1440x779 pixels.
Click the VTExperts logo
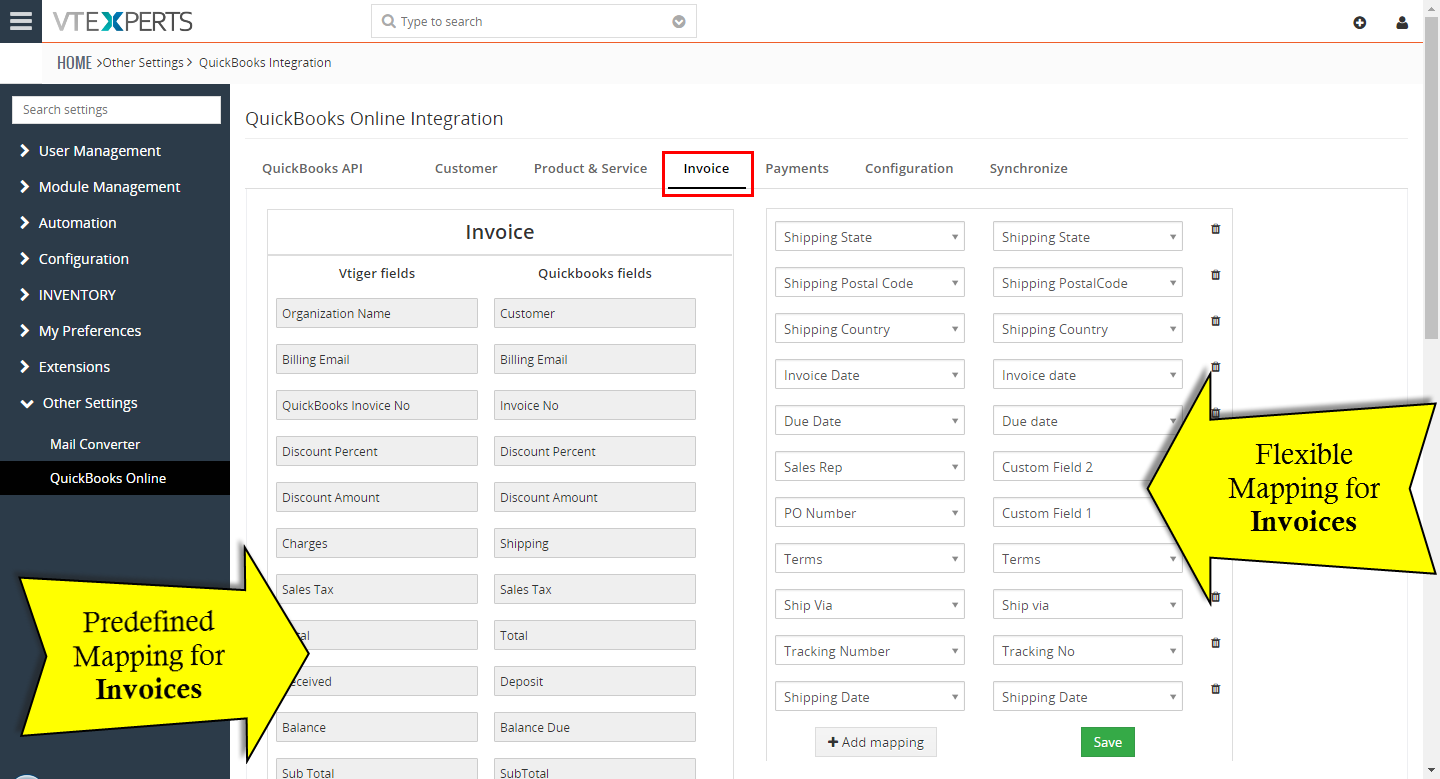coord(123,21)
